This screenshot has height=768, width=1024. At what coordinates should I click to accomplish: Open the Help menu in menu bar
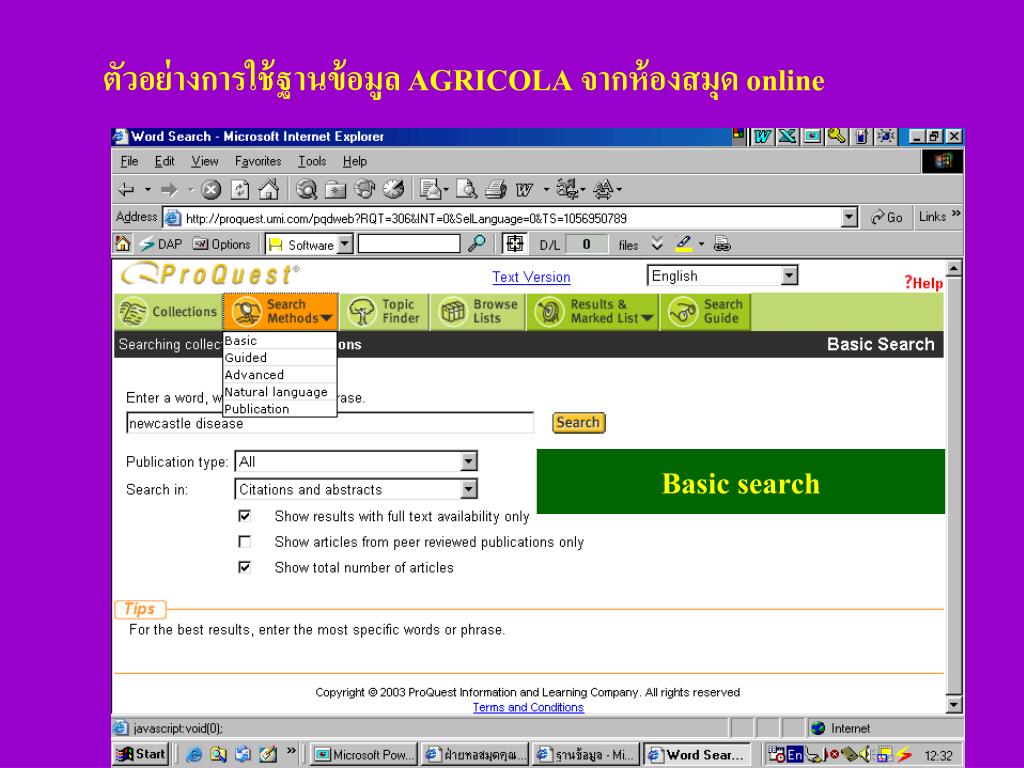tap(355, 161)
